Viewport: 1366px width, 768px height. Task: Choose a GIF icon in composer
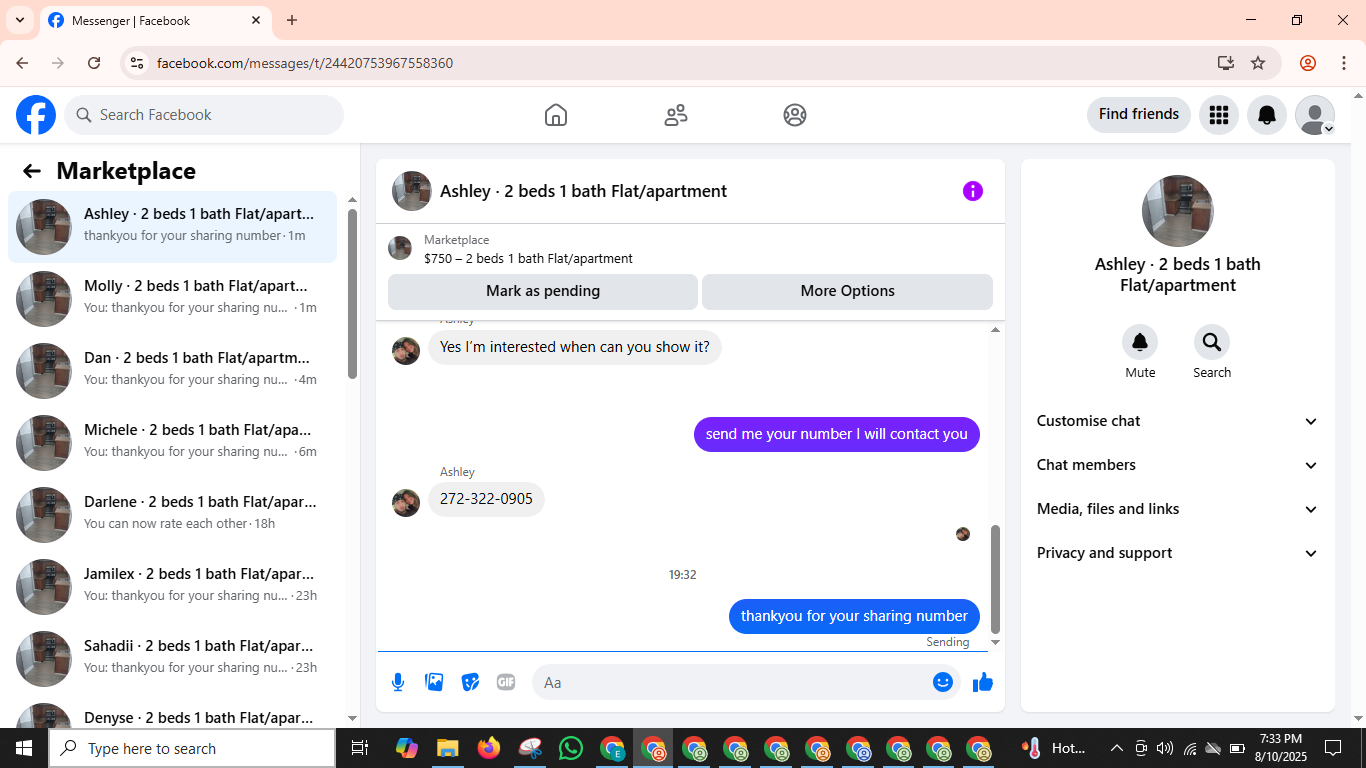click(506, 682)
